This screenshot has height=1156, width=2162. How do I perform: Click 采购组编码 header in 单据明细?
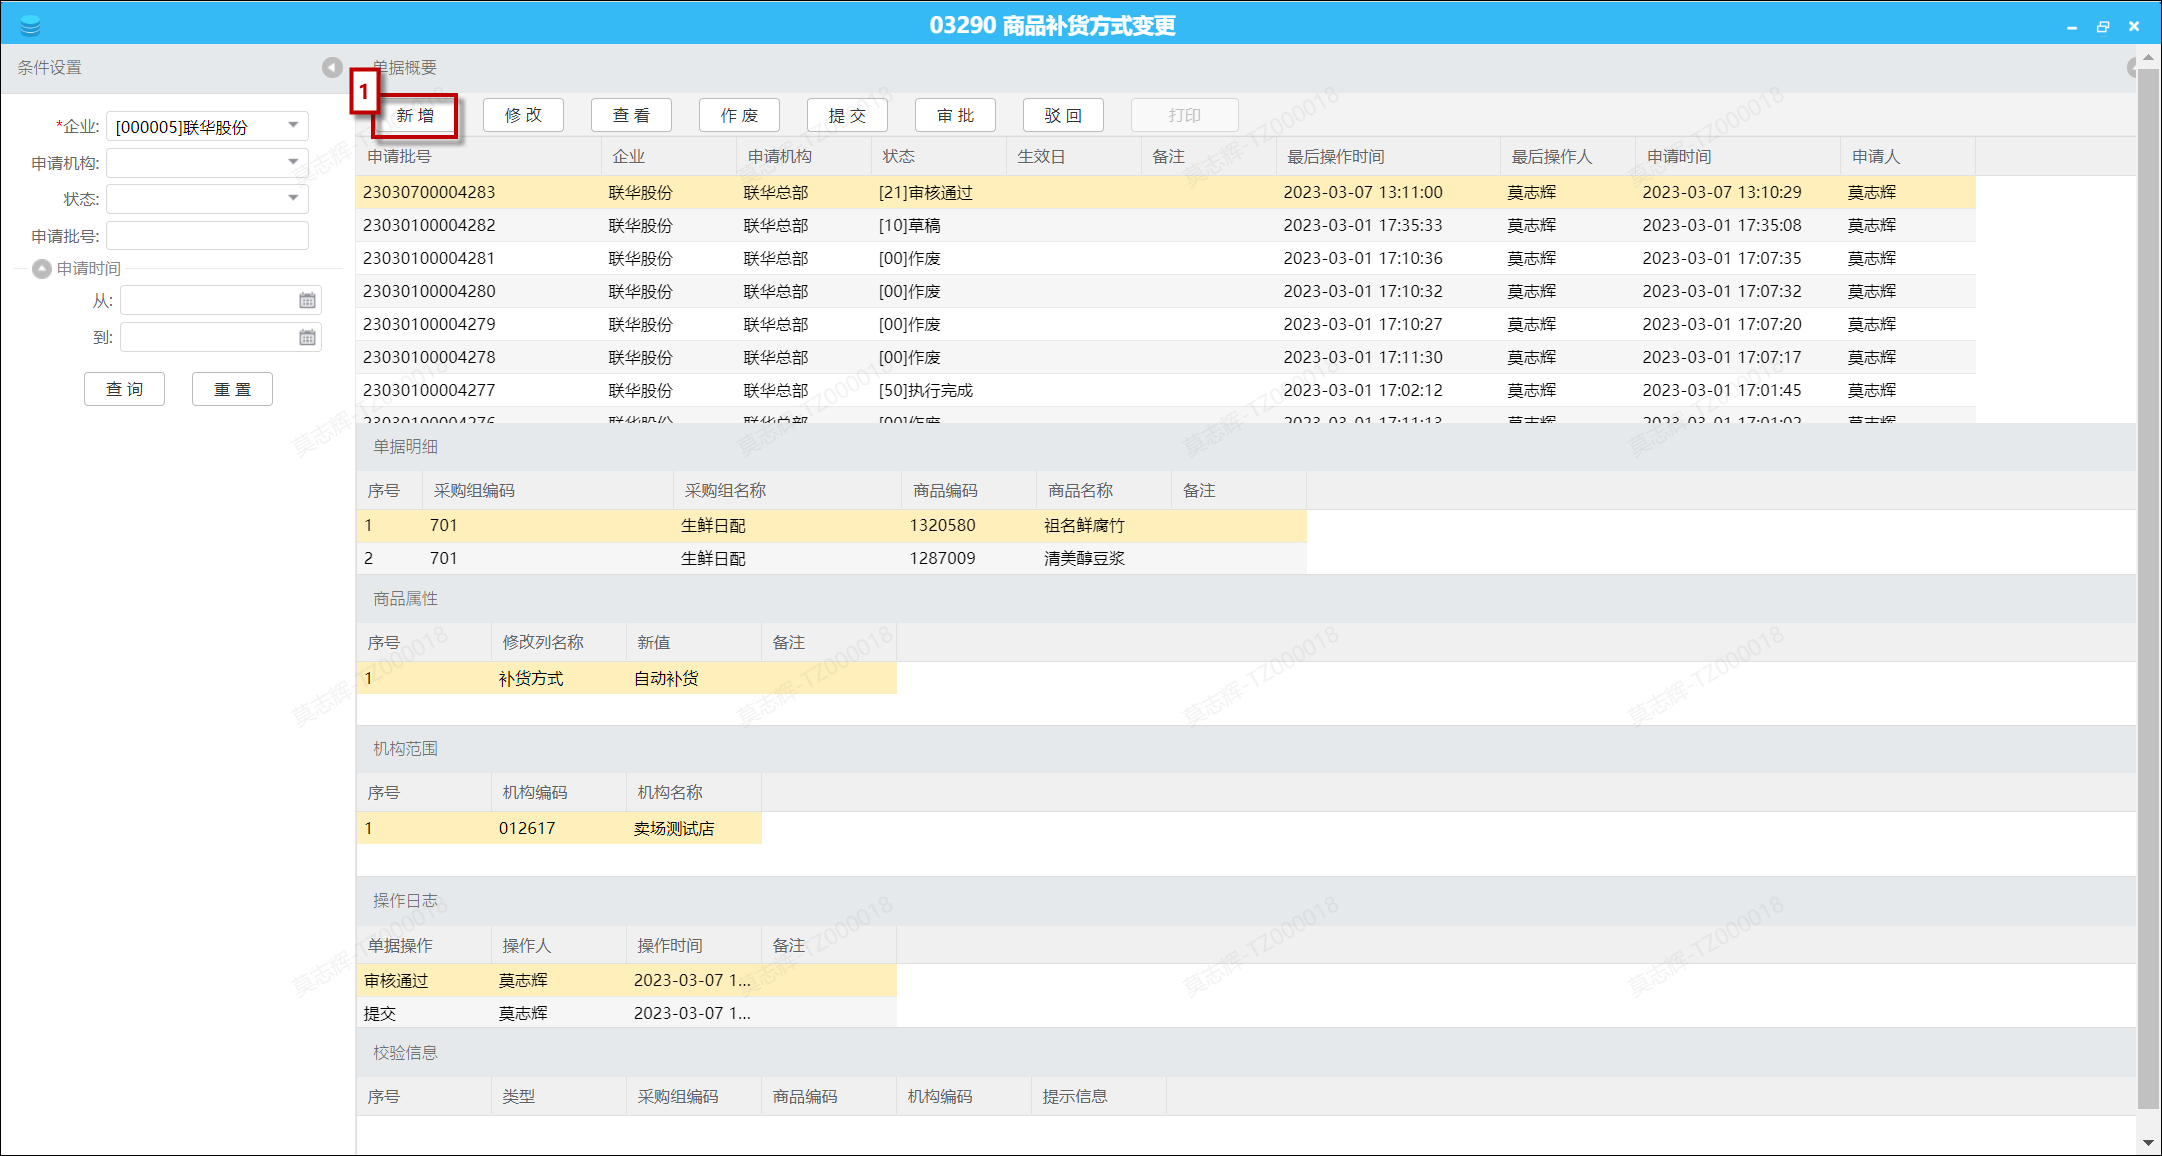point(548,490)
